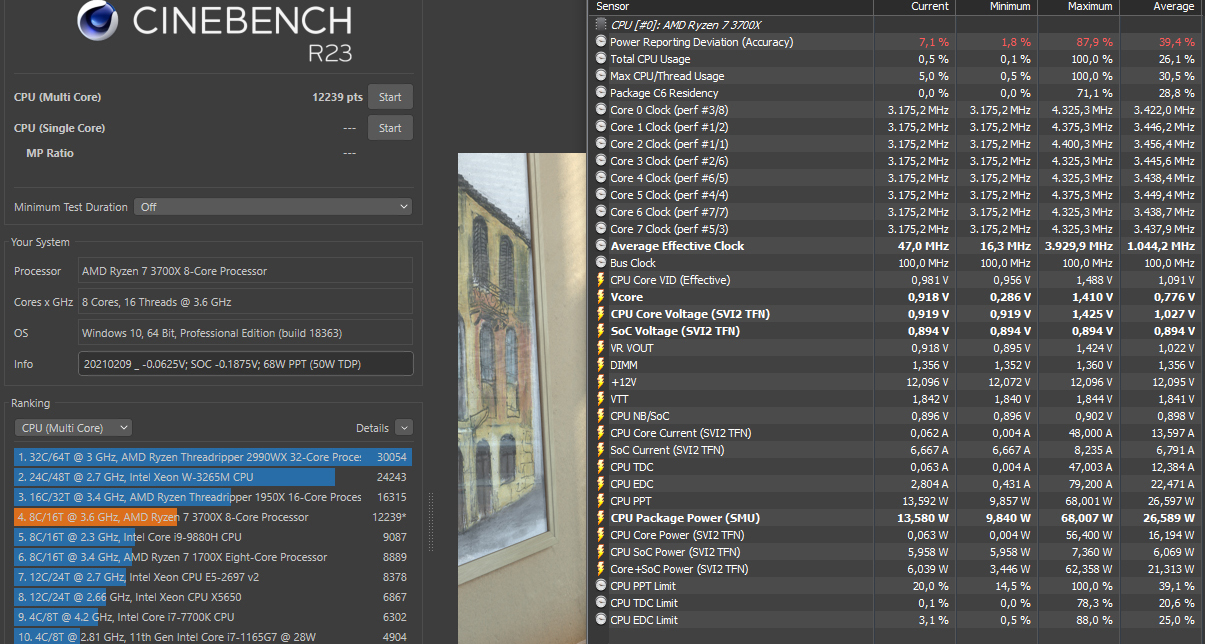Click the Cores x GHz field
The height and width of the screenshot is (644, 1205).
point(245,302)
